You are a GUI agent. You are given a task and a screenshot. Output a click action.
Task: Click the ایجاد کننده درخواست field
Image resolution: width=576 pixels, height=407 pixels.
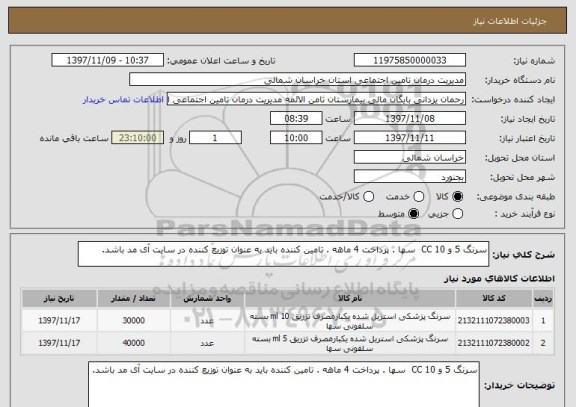pyautogui.click(x=316, y=99)
